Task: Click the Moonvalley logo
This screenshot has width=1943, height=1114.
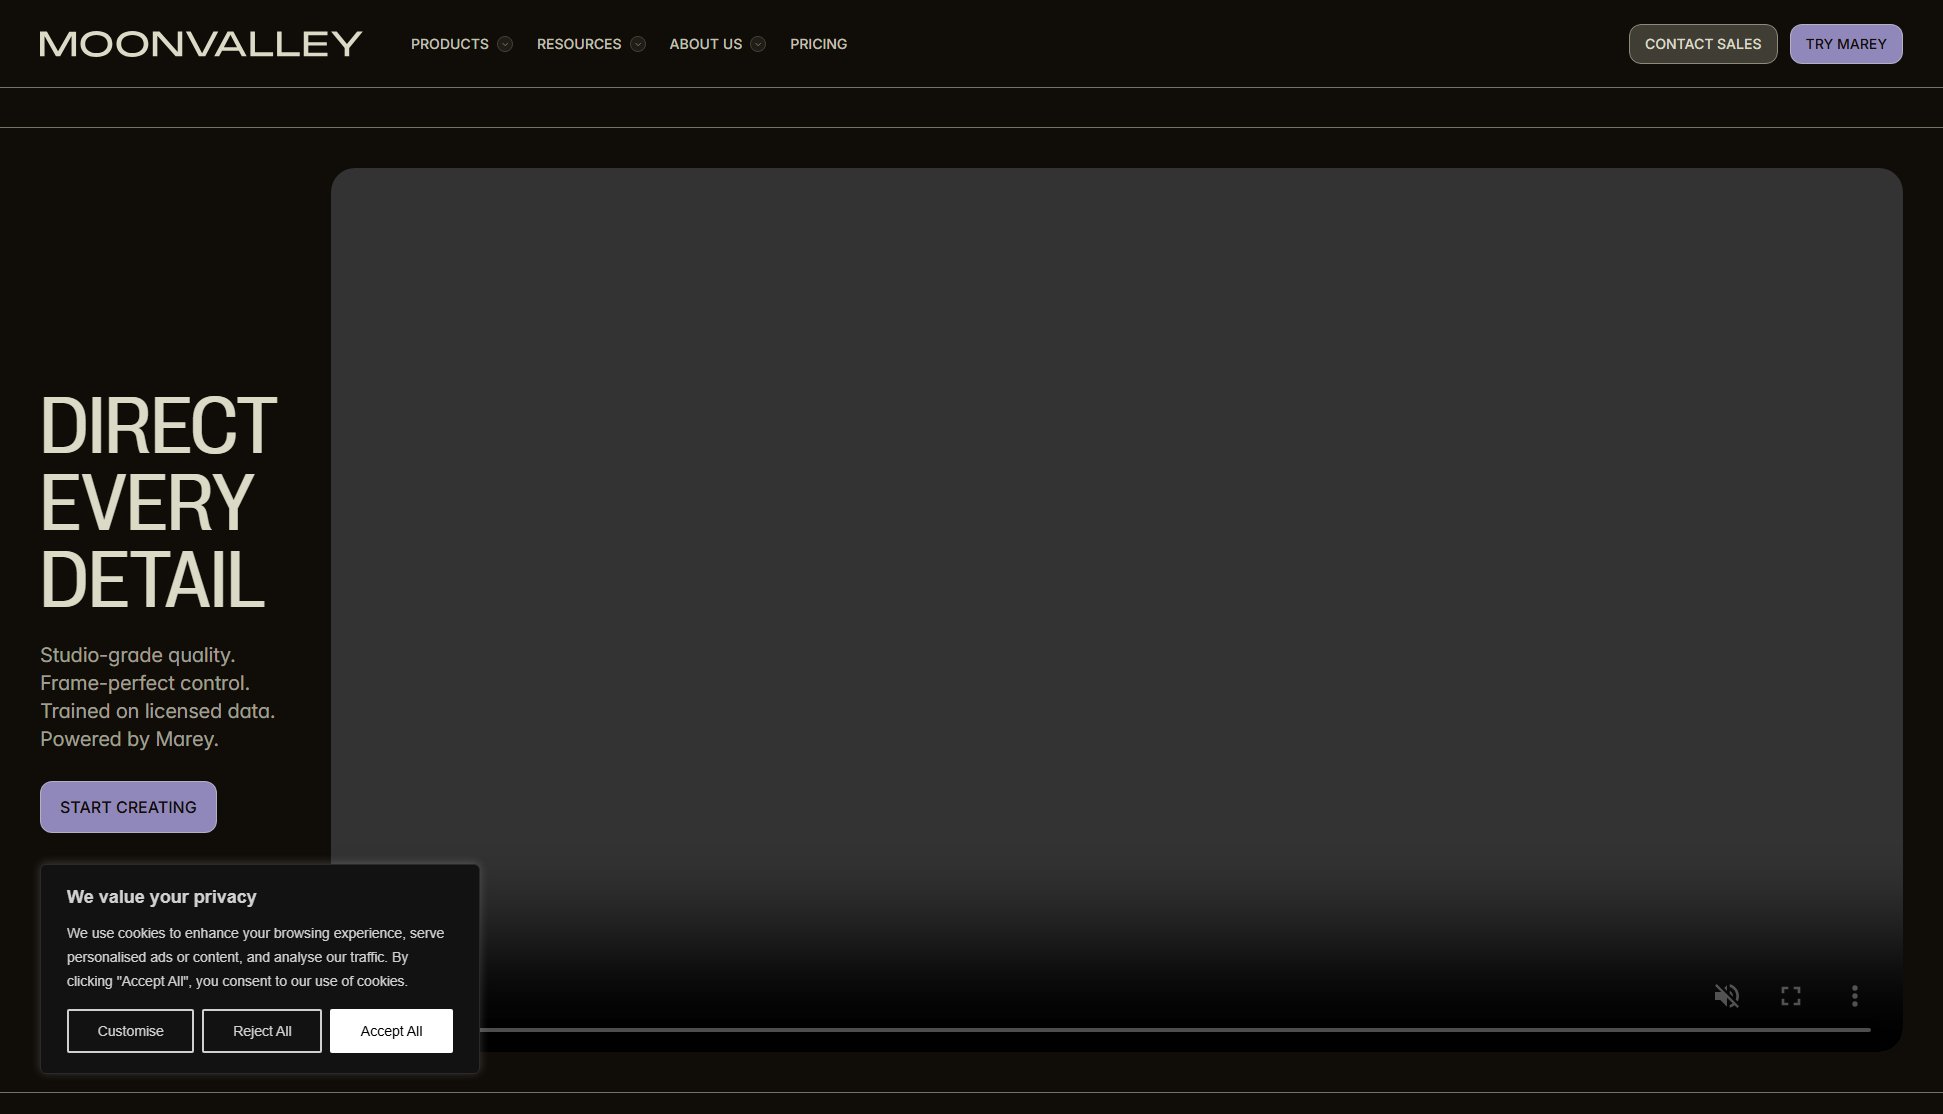Action: 199,43
